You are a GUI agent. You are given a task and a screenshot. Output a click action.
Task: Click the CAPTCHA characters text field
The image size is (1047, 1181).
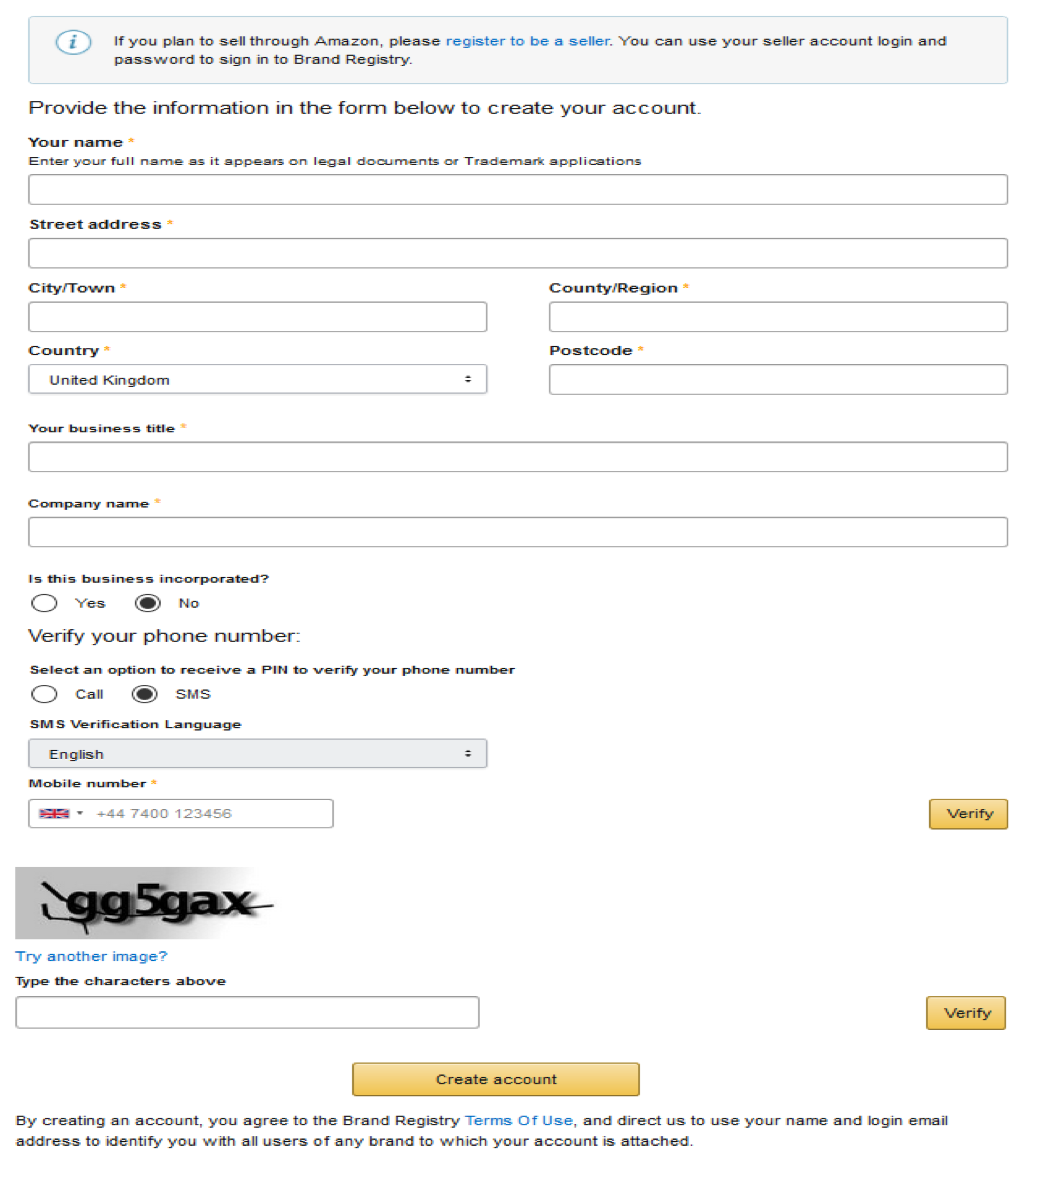(247, 1012)
